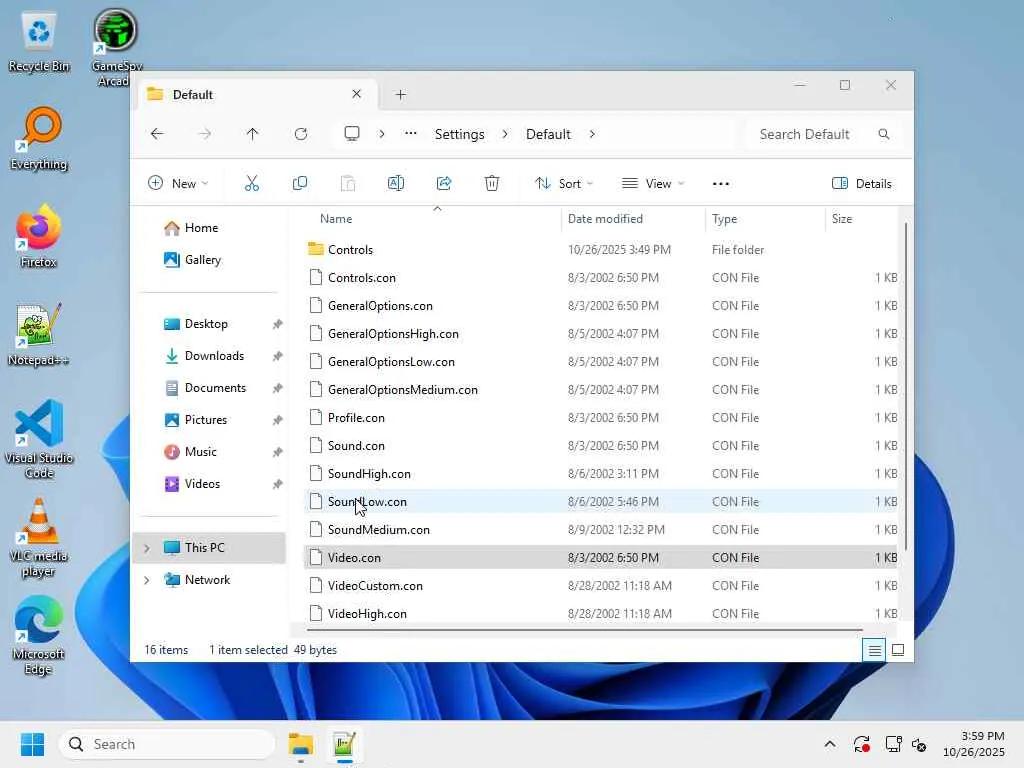The image size is (1024, 768).
Task: Select Notepad++ desktop shortcut
Action: tap(39, 334)
